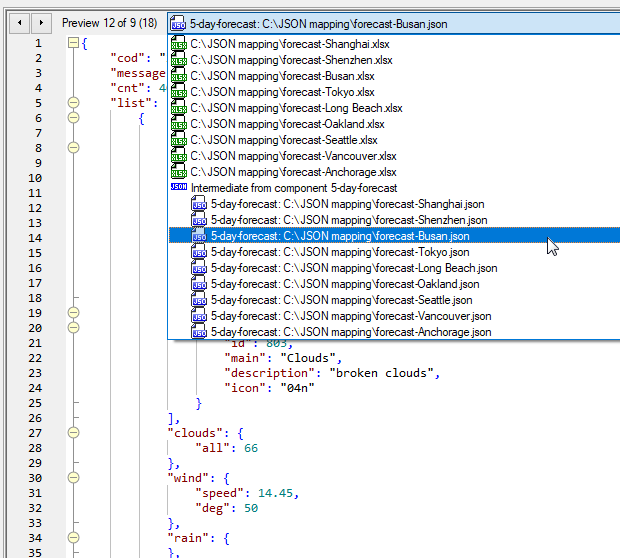Collapse the "list" array fold marker
620x558 pixels.
coord(73,103)
